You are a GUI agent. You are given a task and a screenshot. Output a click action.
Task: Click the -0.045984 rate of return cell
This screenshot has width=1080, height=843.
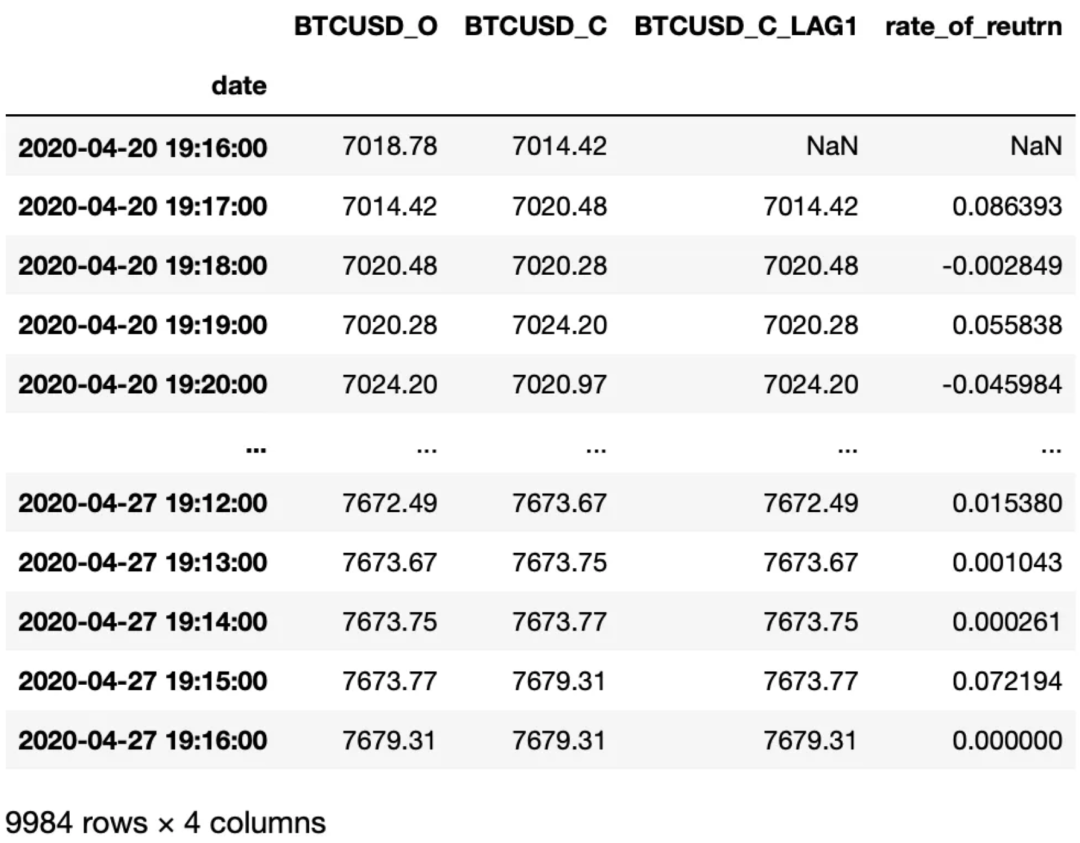[1002, 384]
